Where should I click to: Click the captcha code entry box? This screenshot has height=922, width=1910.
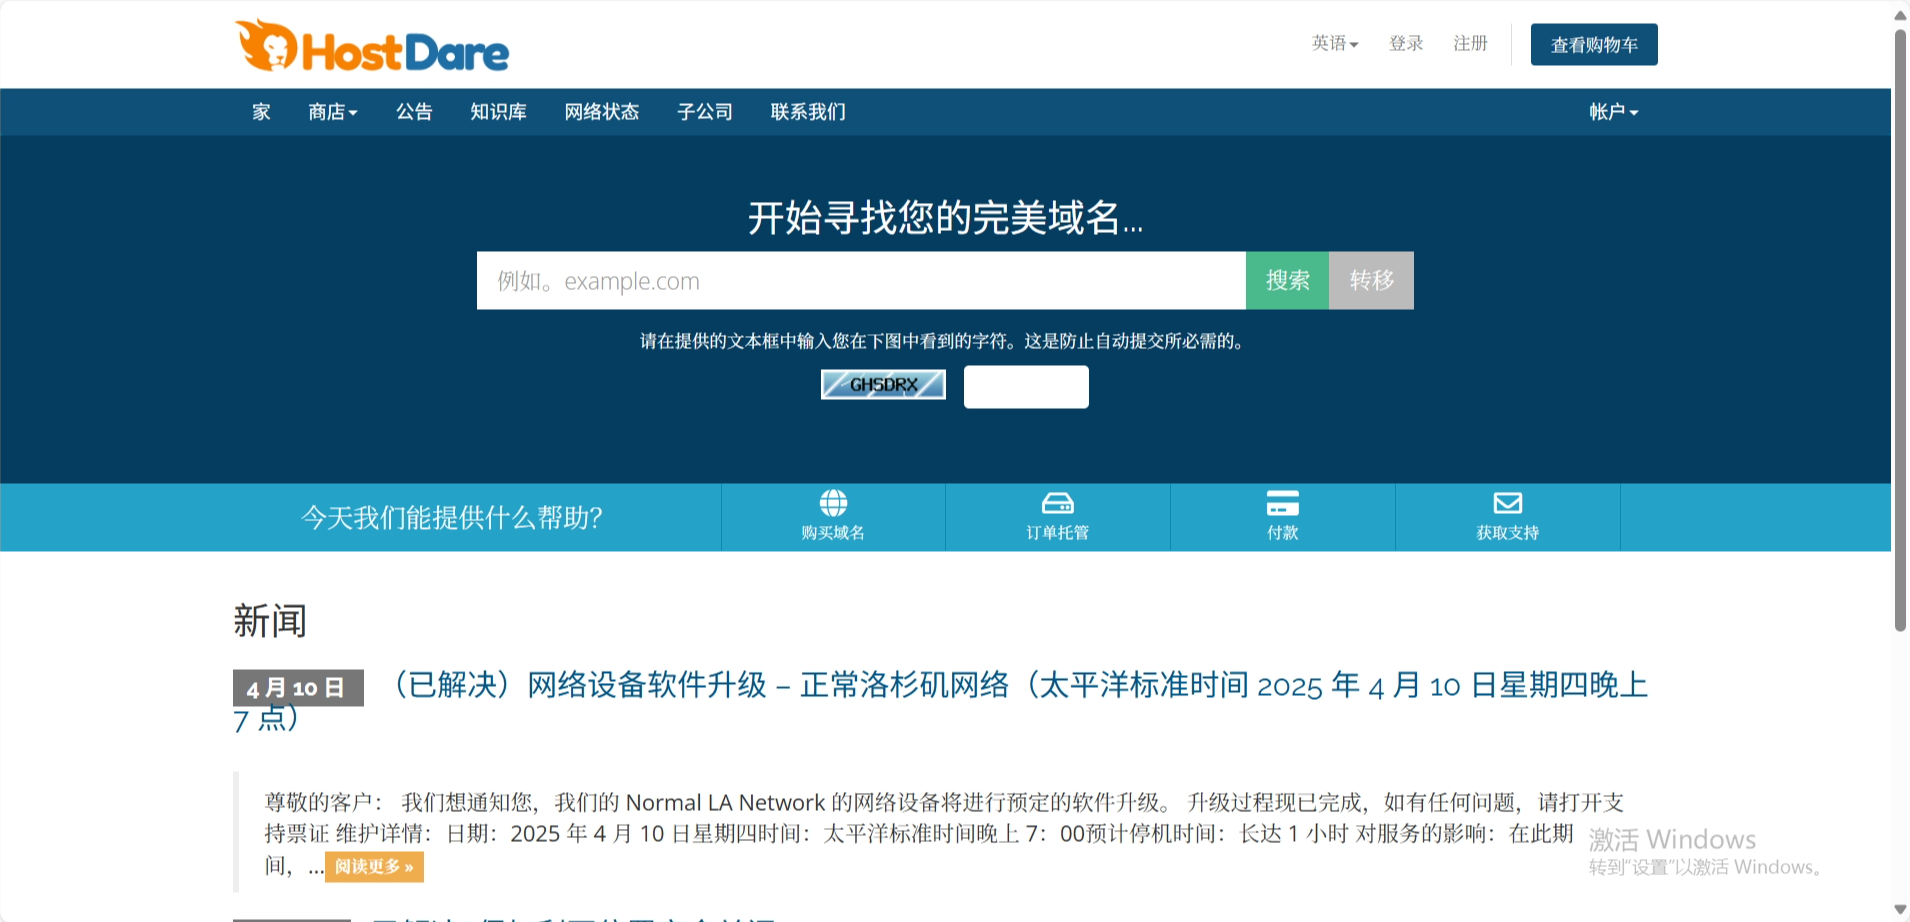click(1026, 387)
